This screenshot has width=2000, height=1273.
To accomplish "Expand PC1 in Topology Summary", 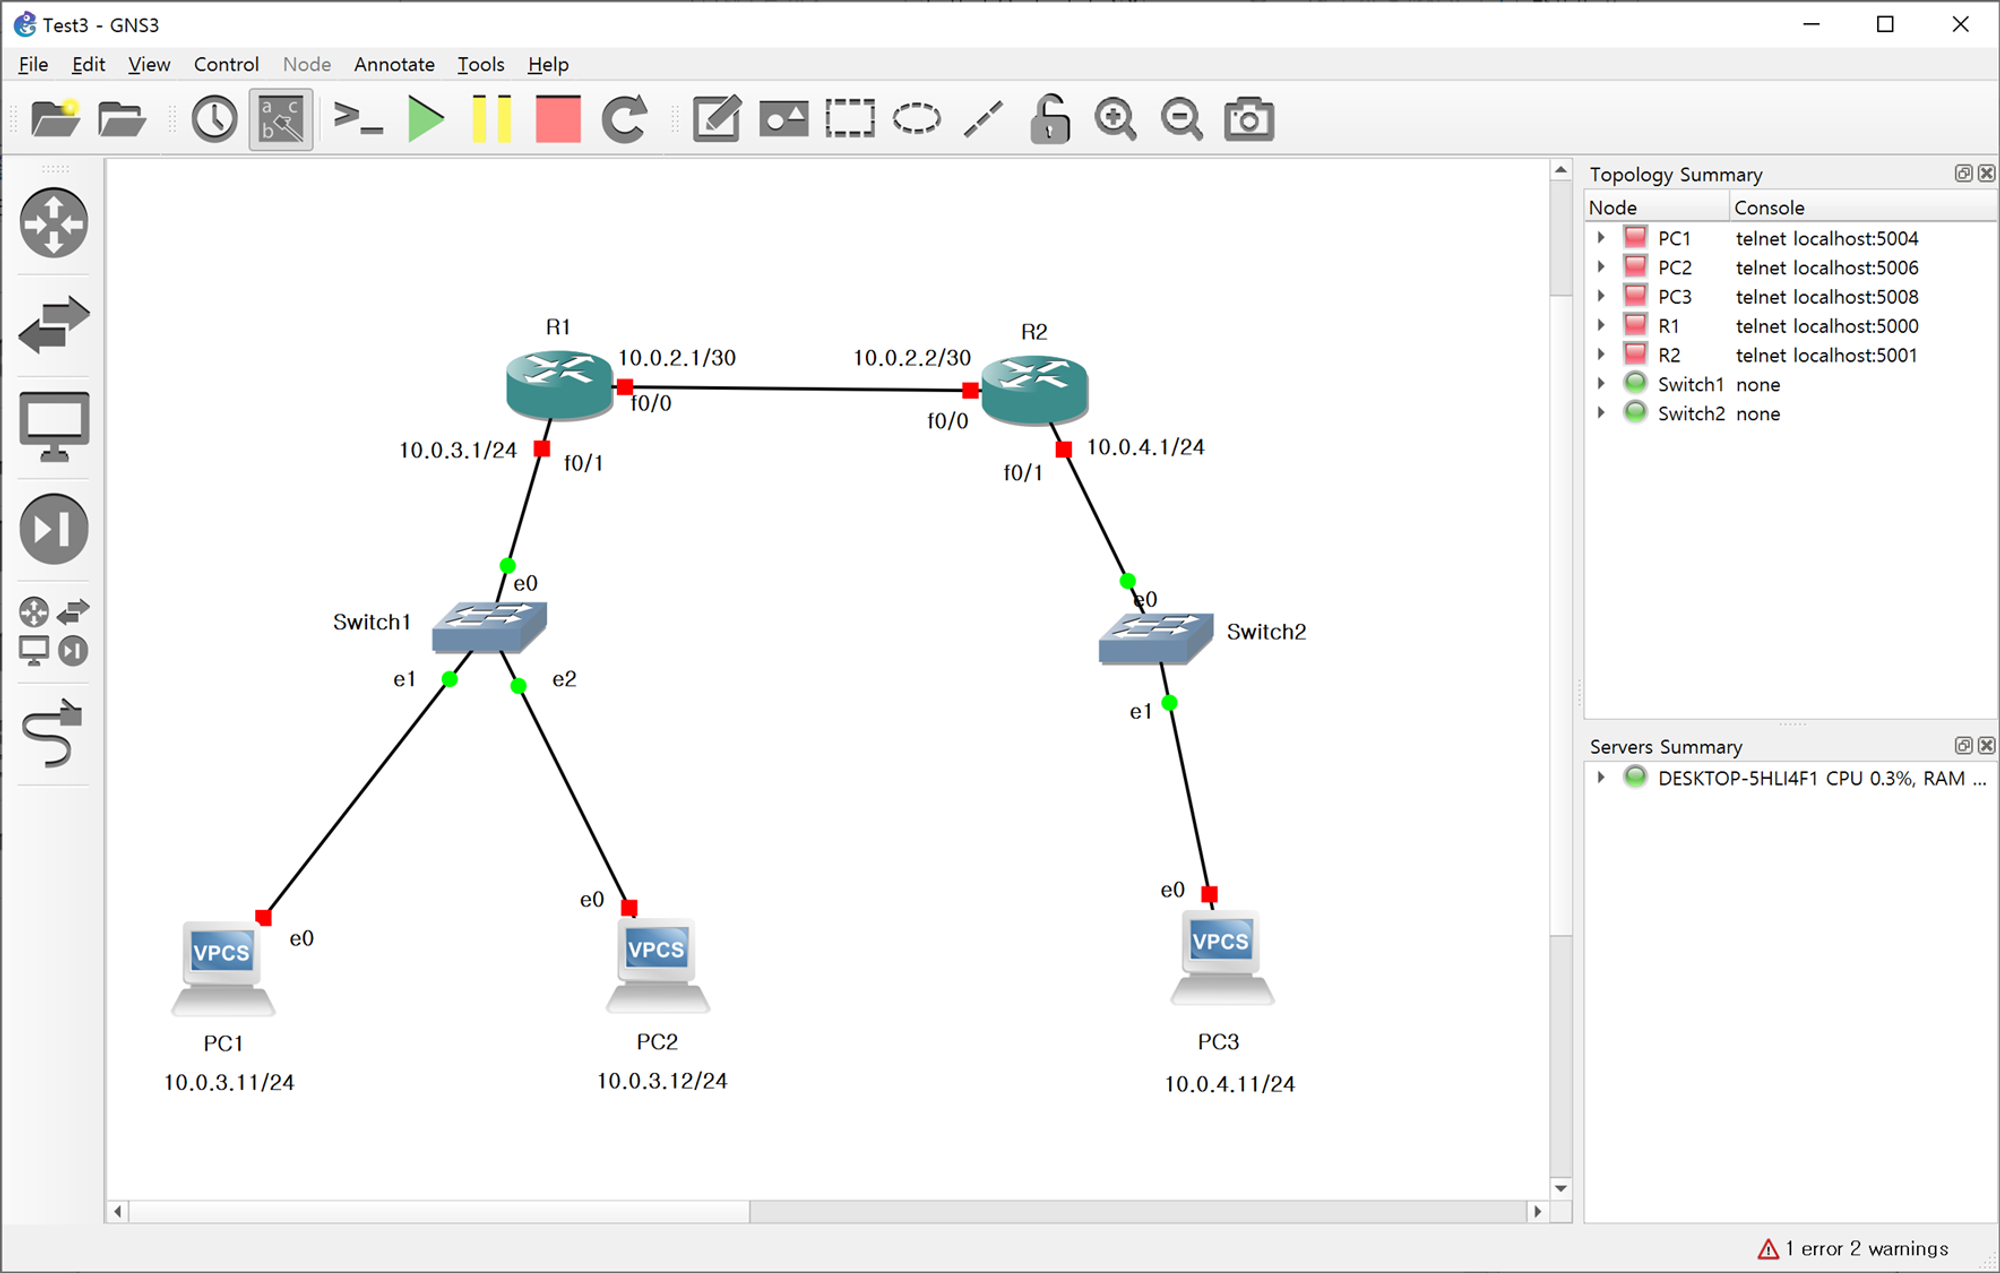I will pyautogui.click(x=1601, y=238).
